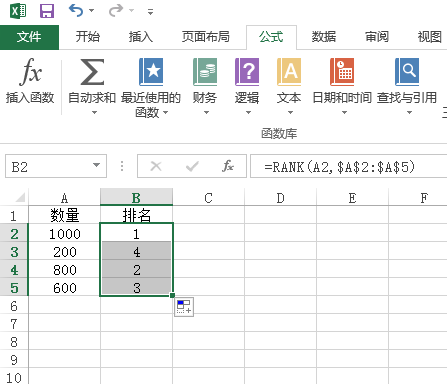Expand the 文本 dropdown arrow
This screenshot has height=384, width=447.
290,113
